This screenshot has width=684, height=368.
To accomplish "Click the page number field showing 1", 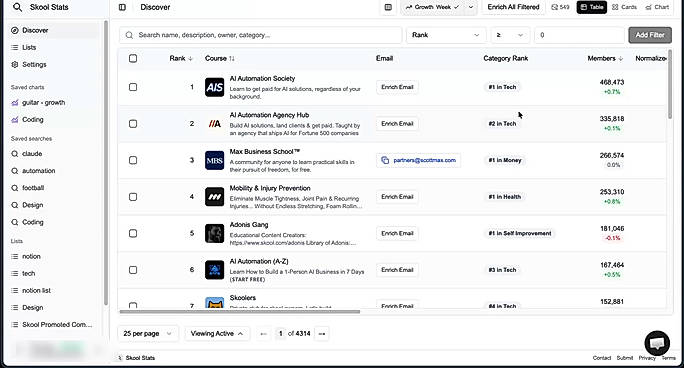I will pos(280,334).
